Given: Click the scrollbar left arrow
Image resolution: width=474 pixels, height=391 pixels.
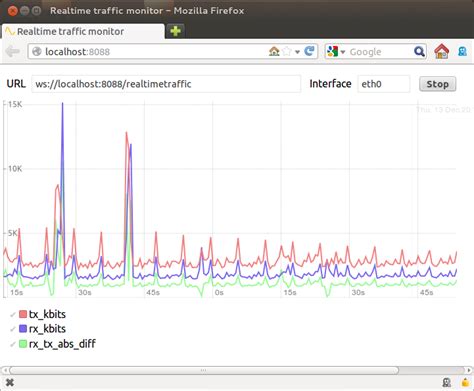Looking at the screenshot, I should 5,370.
